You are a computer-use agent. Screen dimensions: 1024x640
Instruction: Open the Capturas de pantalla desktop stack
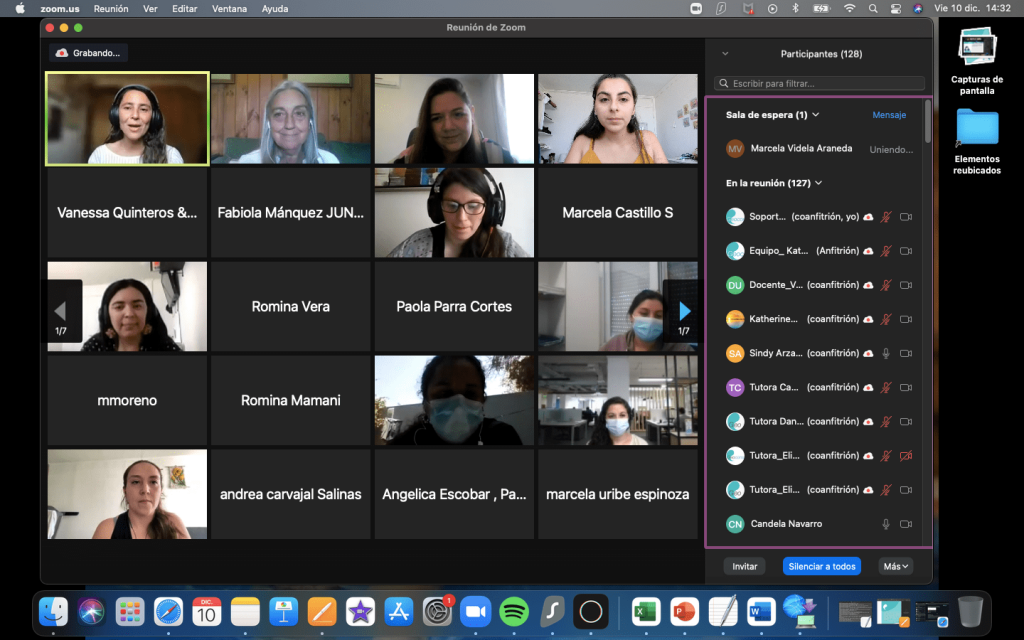977,61
